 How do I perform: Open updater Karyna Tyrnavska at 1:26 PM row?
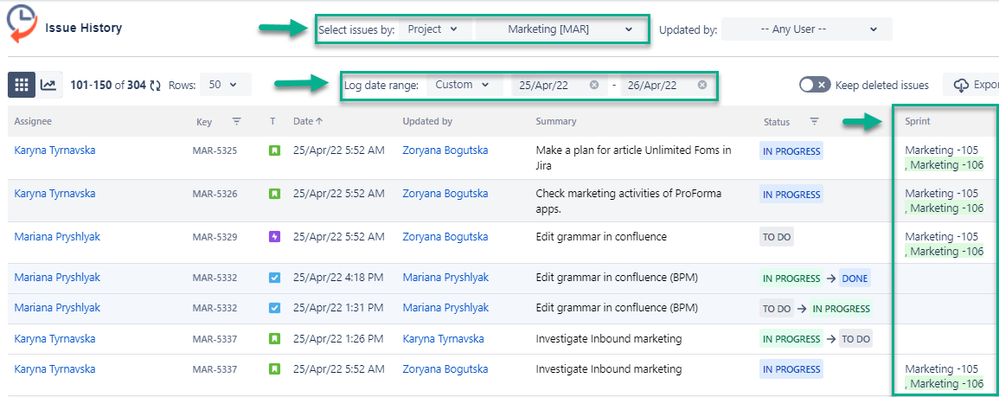(443, 338)
